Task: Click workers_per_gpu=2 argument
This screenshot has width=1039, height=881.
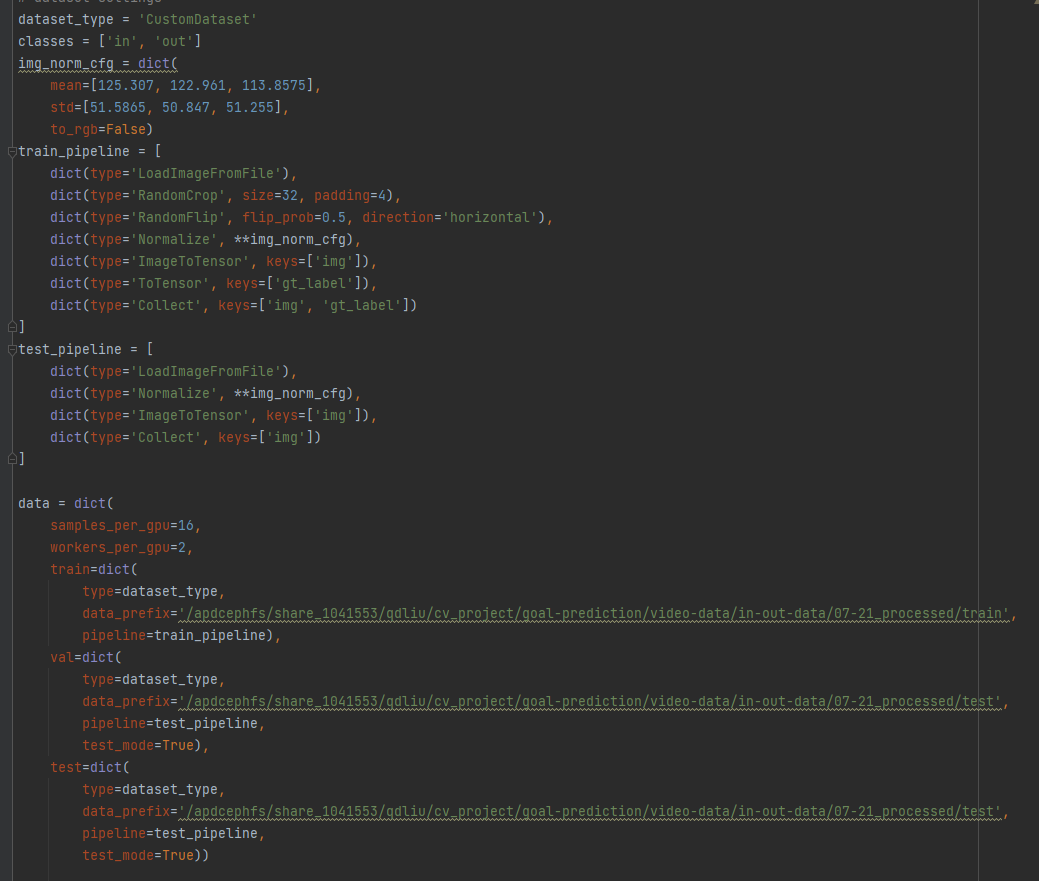Action: 118,548
